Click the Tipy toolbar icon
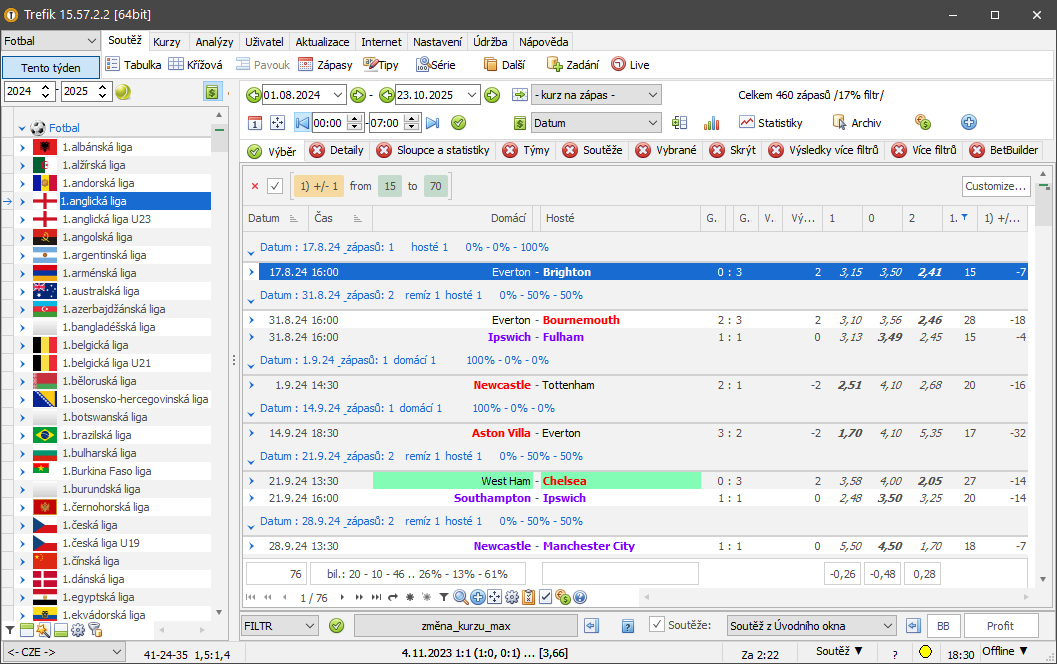 (381, 65)
